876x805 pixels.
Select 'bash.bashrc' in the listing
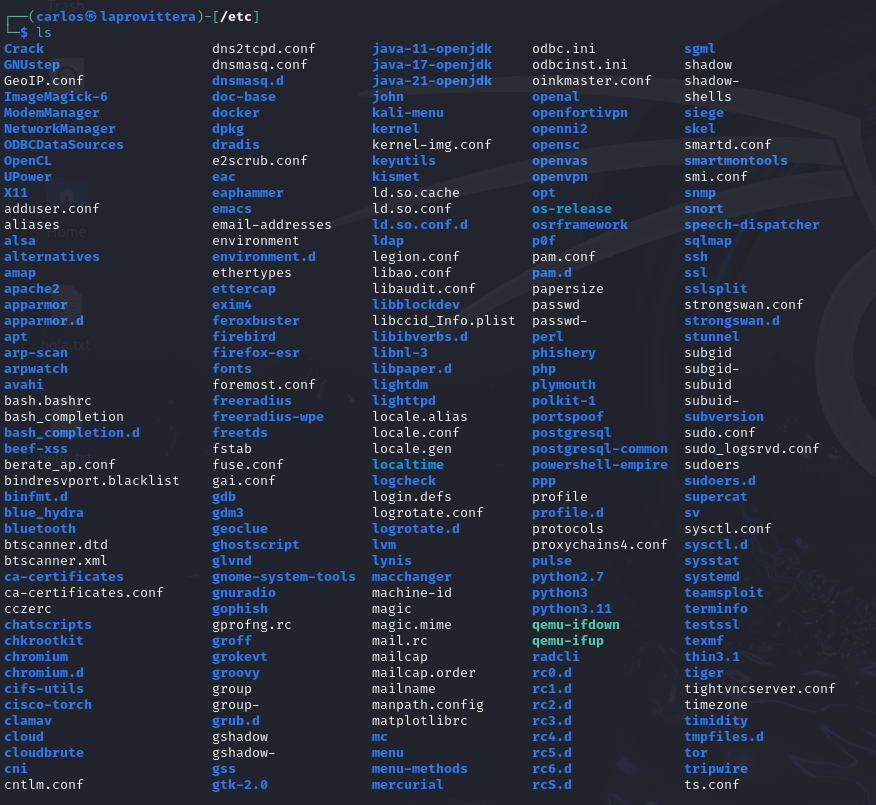click(x=47, y=401)
